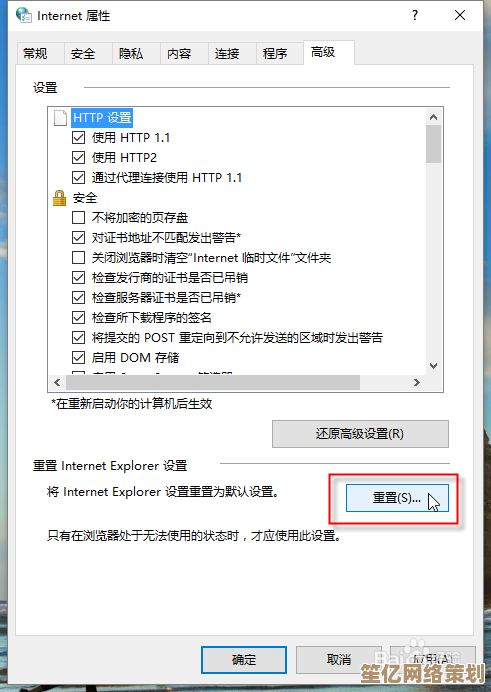Enable 不将加密的页存盘 checkbox
Image resolution: width=491 pixels, height=692 pixels.
79,218
